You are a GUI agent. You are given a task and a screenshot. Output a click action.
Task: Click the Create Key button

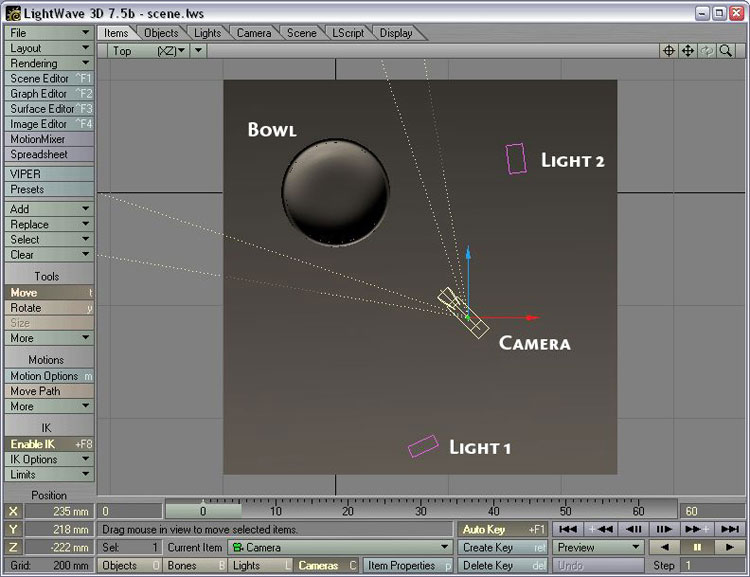[499, 548]
